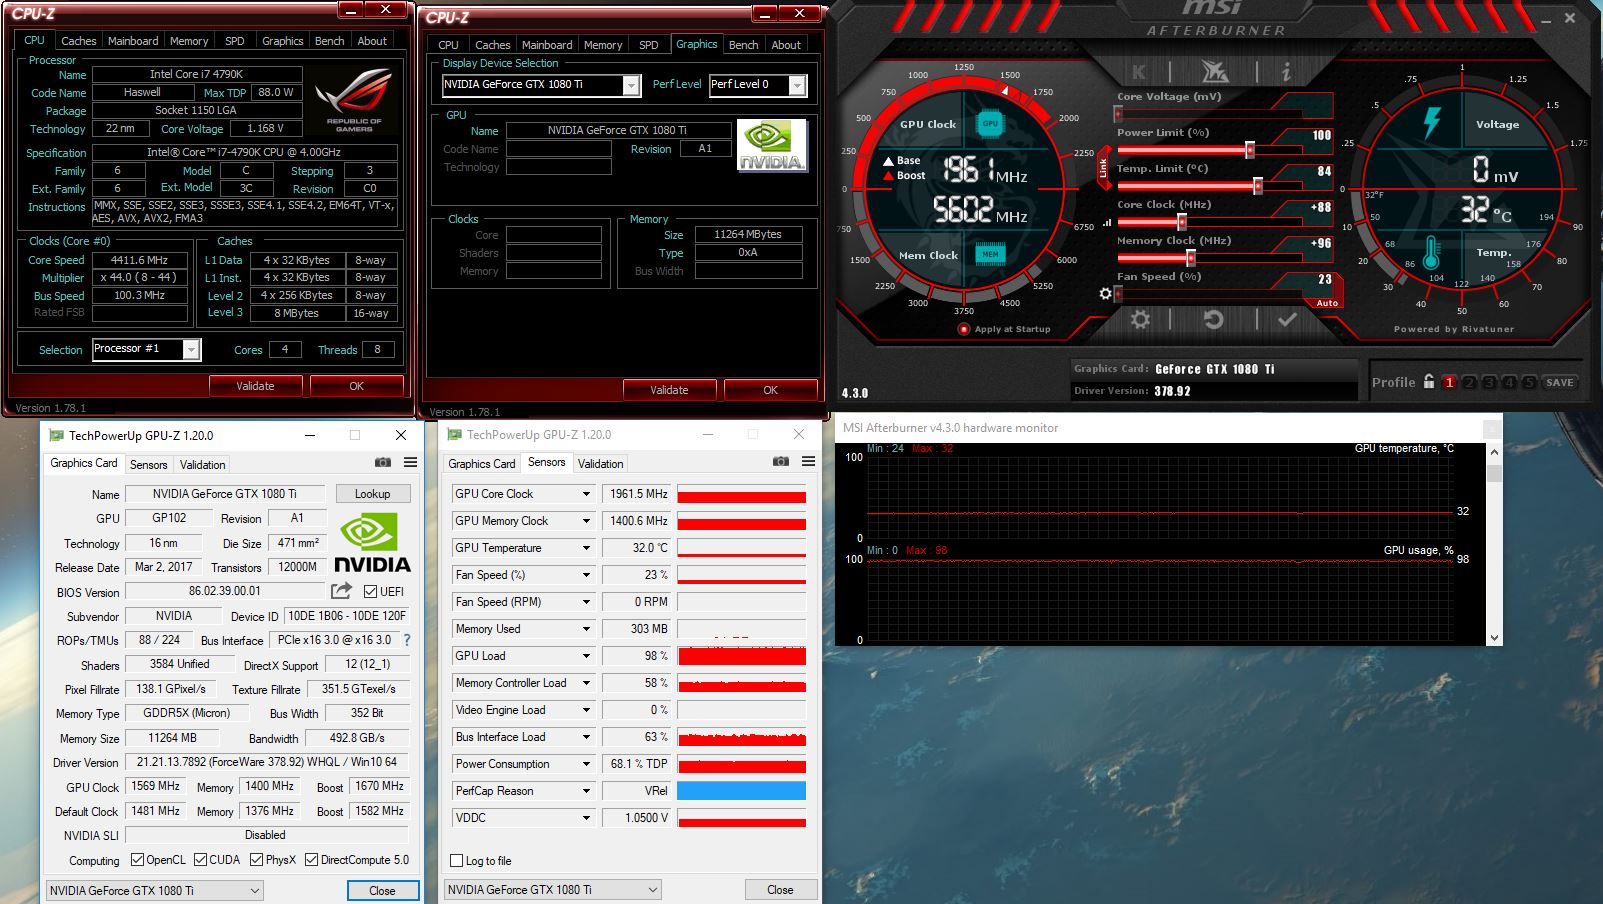This screenshot has width=1603, height=904.
Task: Adjust the Power Limit slider handle
Action: tap(1250, 150)
